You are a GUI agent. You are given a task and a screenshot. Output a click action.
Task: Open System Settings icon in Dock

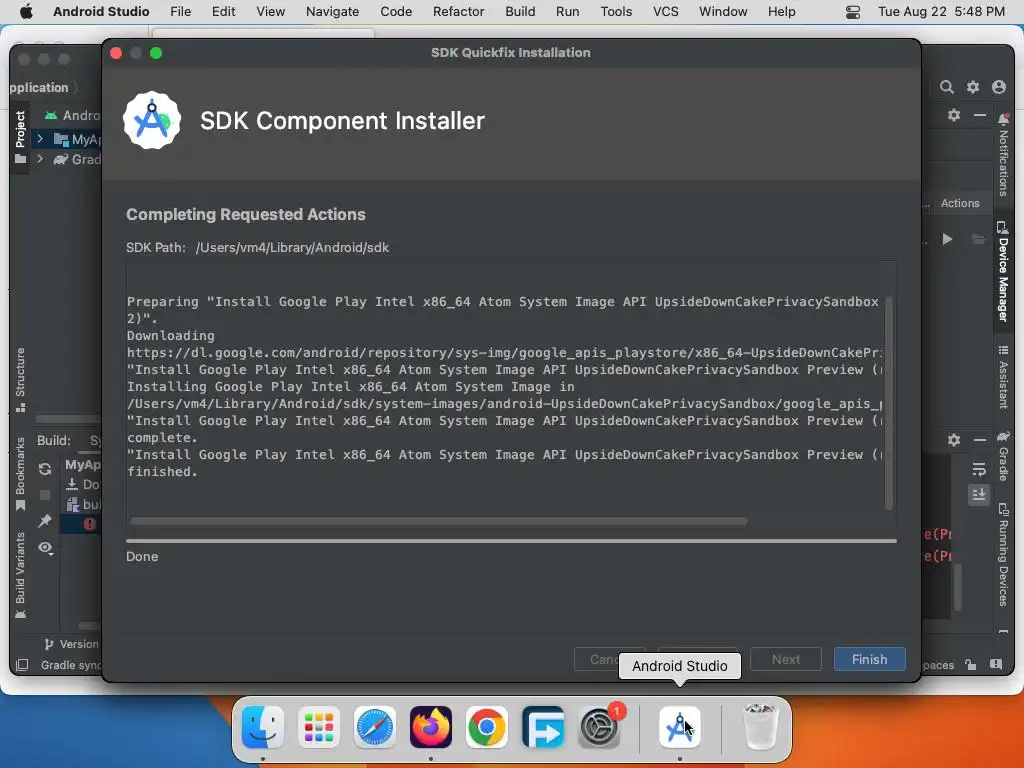[599, 727]
